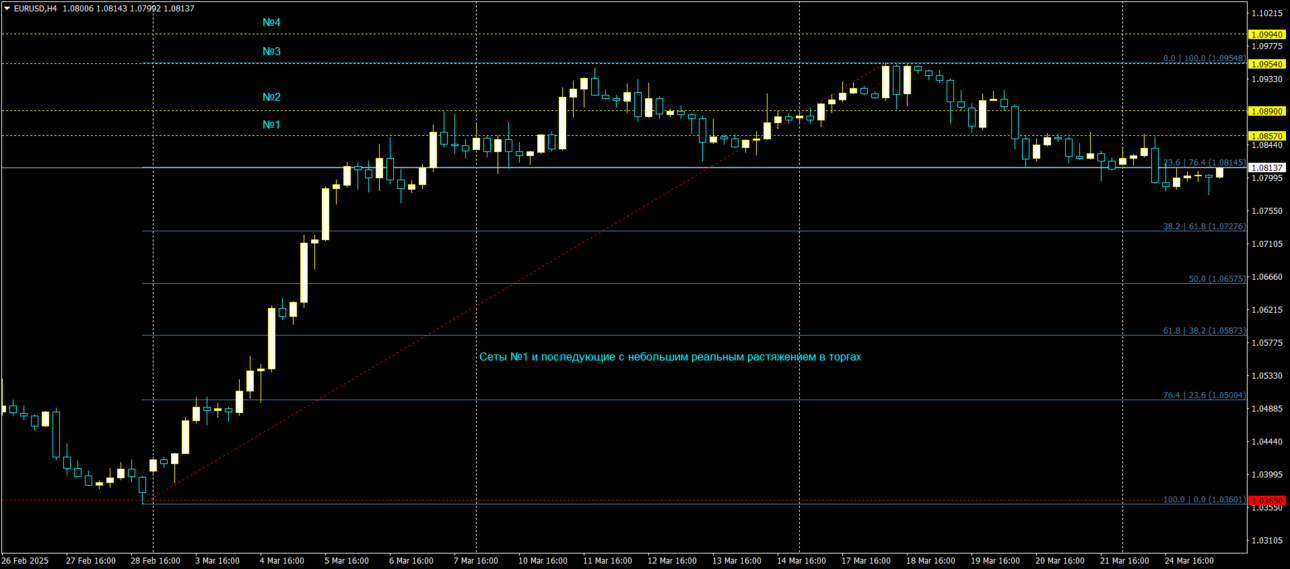Click the 3 Mar 16:00 time axis label
1290x569 pixels.
click(x=218, y=561)
